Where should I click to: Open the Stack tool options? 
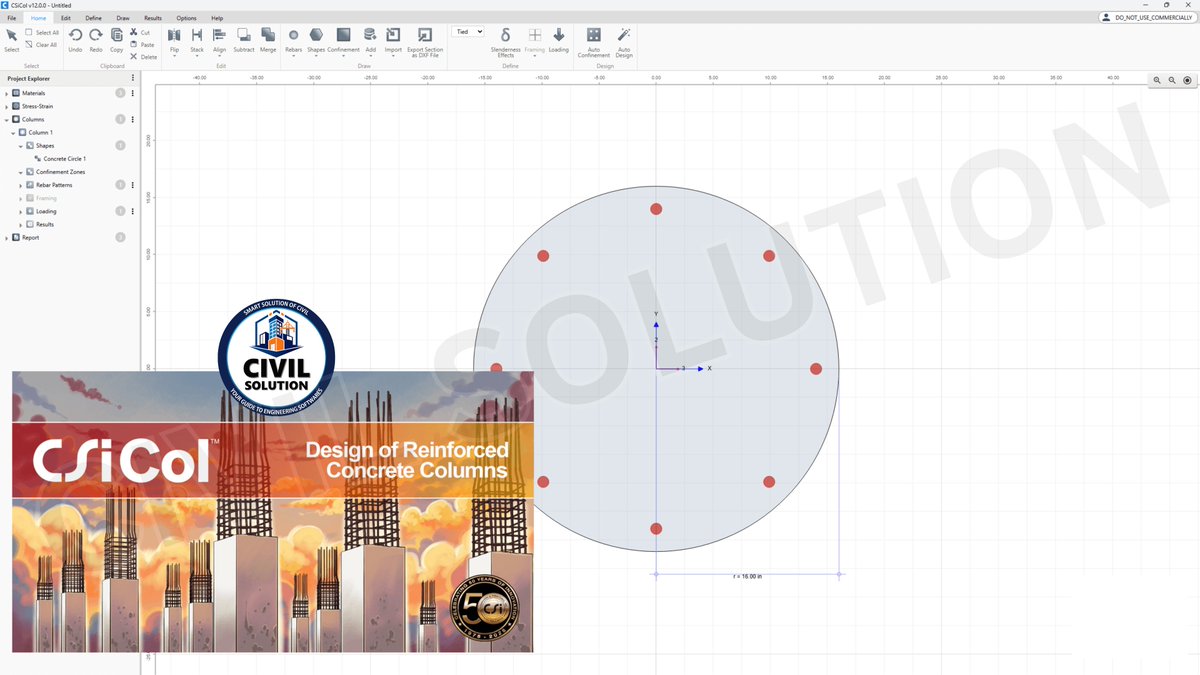[x=197, y=41]
